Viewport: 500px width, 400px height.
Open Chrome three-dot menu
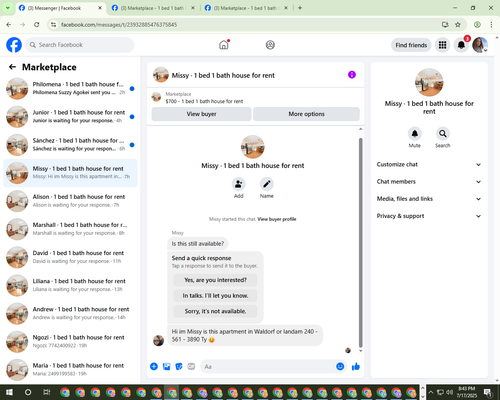click(x=491, y=24)
